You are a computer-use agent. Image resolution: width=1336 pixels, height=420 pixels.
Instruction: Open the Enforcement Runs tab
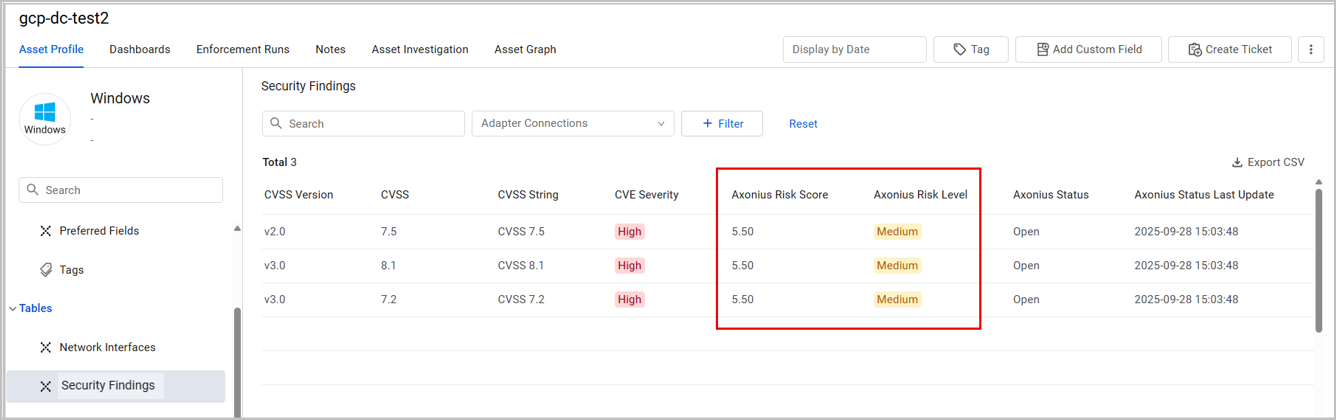[243, 49]
